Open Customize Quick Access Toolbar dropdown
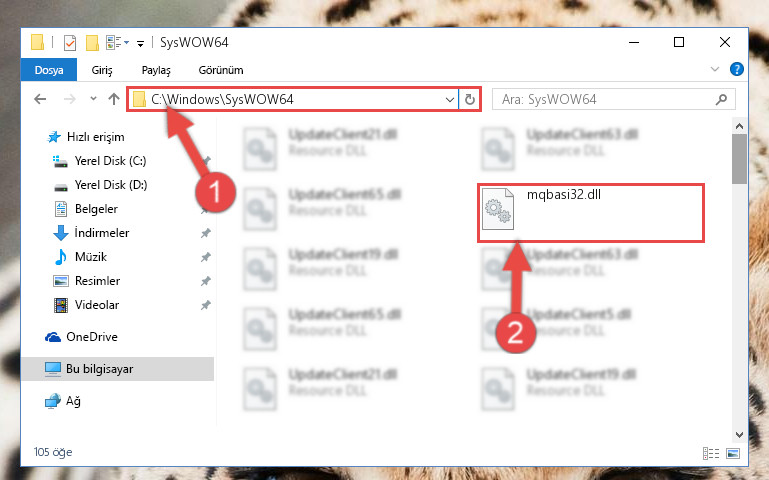 click(x=140, y=44)
